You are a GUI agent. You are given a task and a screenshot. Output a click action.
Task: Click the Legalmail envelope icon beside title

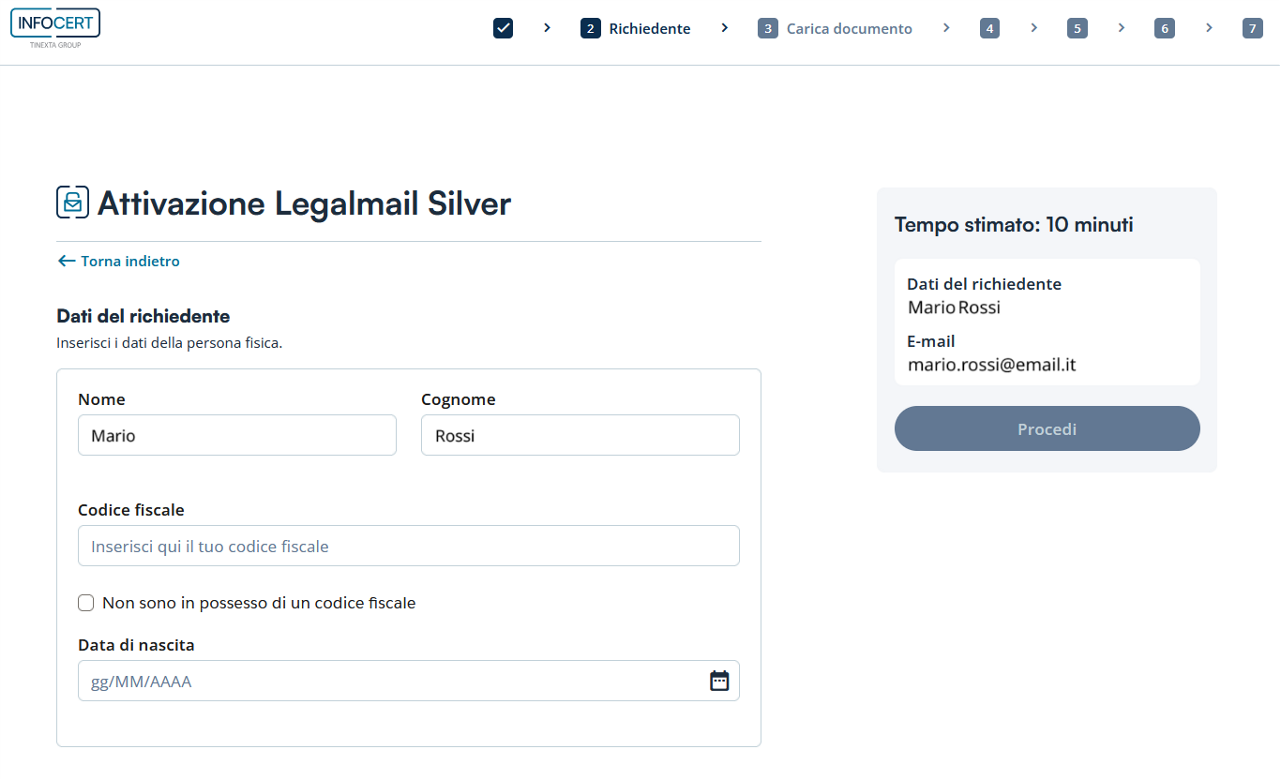coord(73,203)
